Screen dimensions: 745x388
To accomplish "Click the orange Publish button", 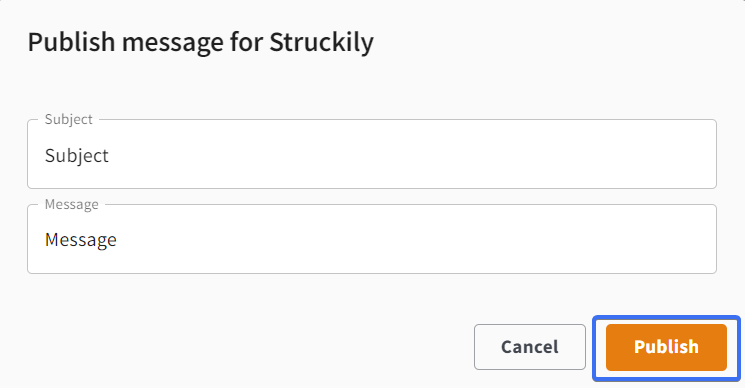I will point(666,347).
